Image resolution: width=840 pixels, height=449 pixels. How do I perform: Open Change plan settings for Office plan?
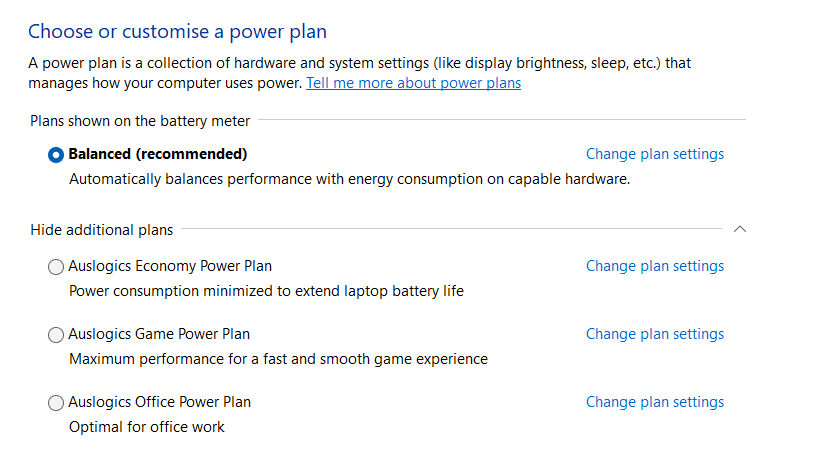654,402
